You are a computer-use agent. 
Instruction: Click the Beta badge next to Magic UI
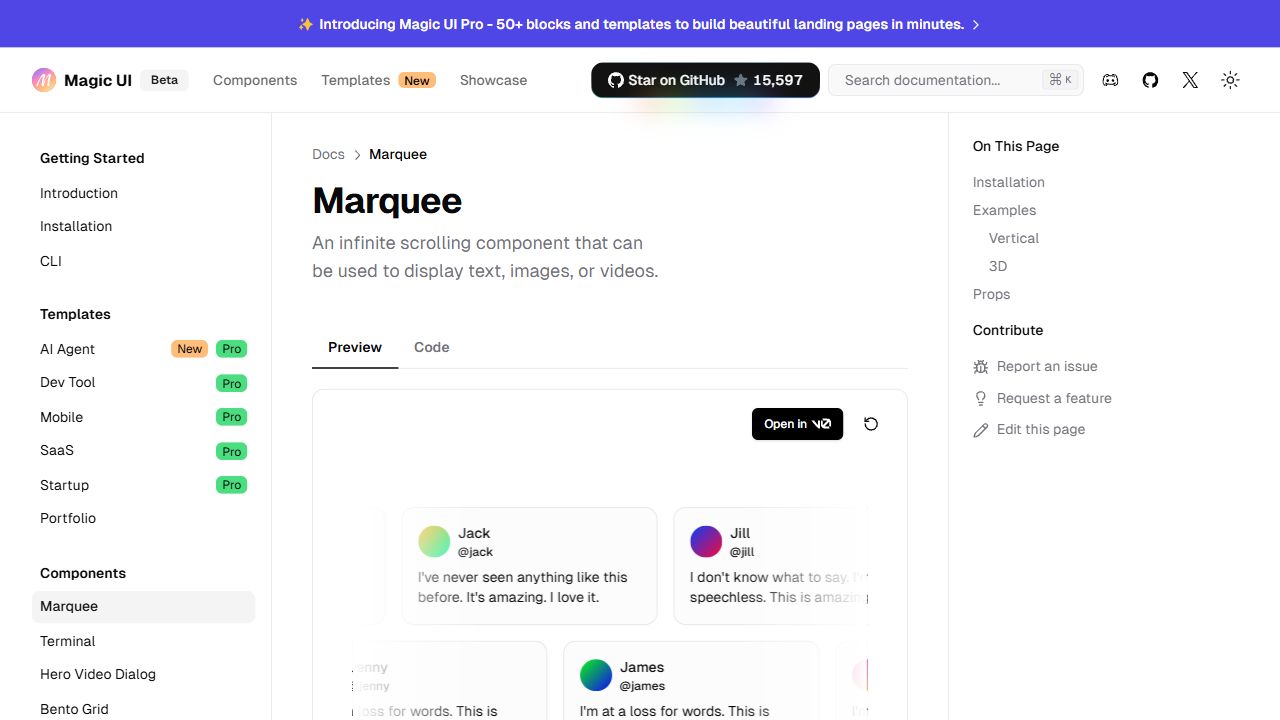click(x=164, y=80)
